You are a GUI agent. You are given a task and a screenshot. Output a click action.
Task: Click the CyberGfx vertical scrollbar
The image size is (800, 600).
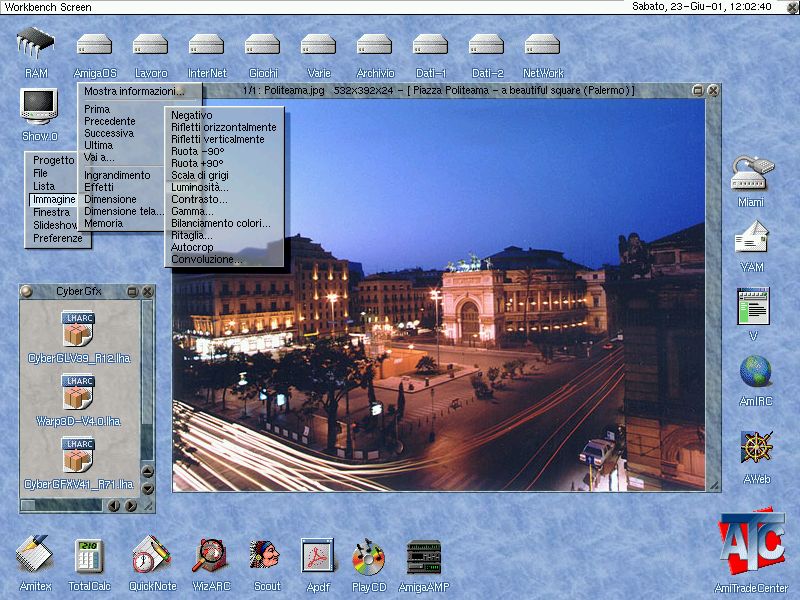[x=147, y=380]
